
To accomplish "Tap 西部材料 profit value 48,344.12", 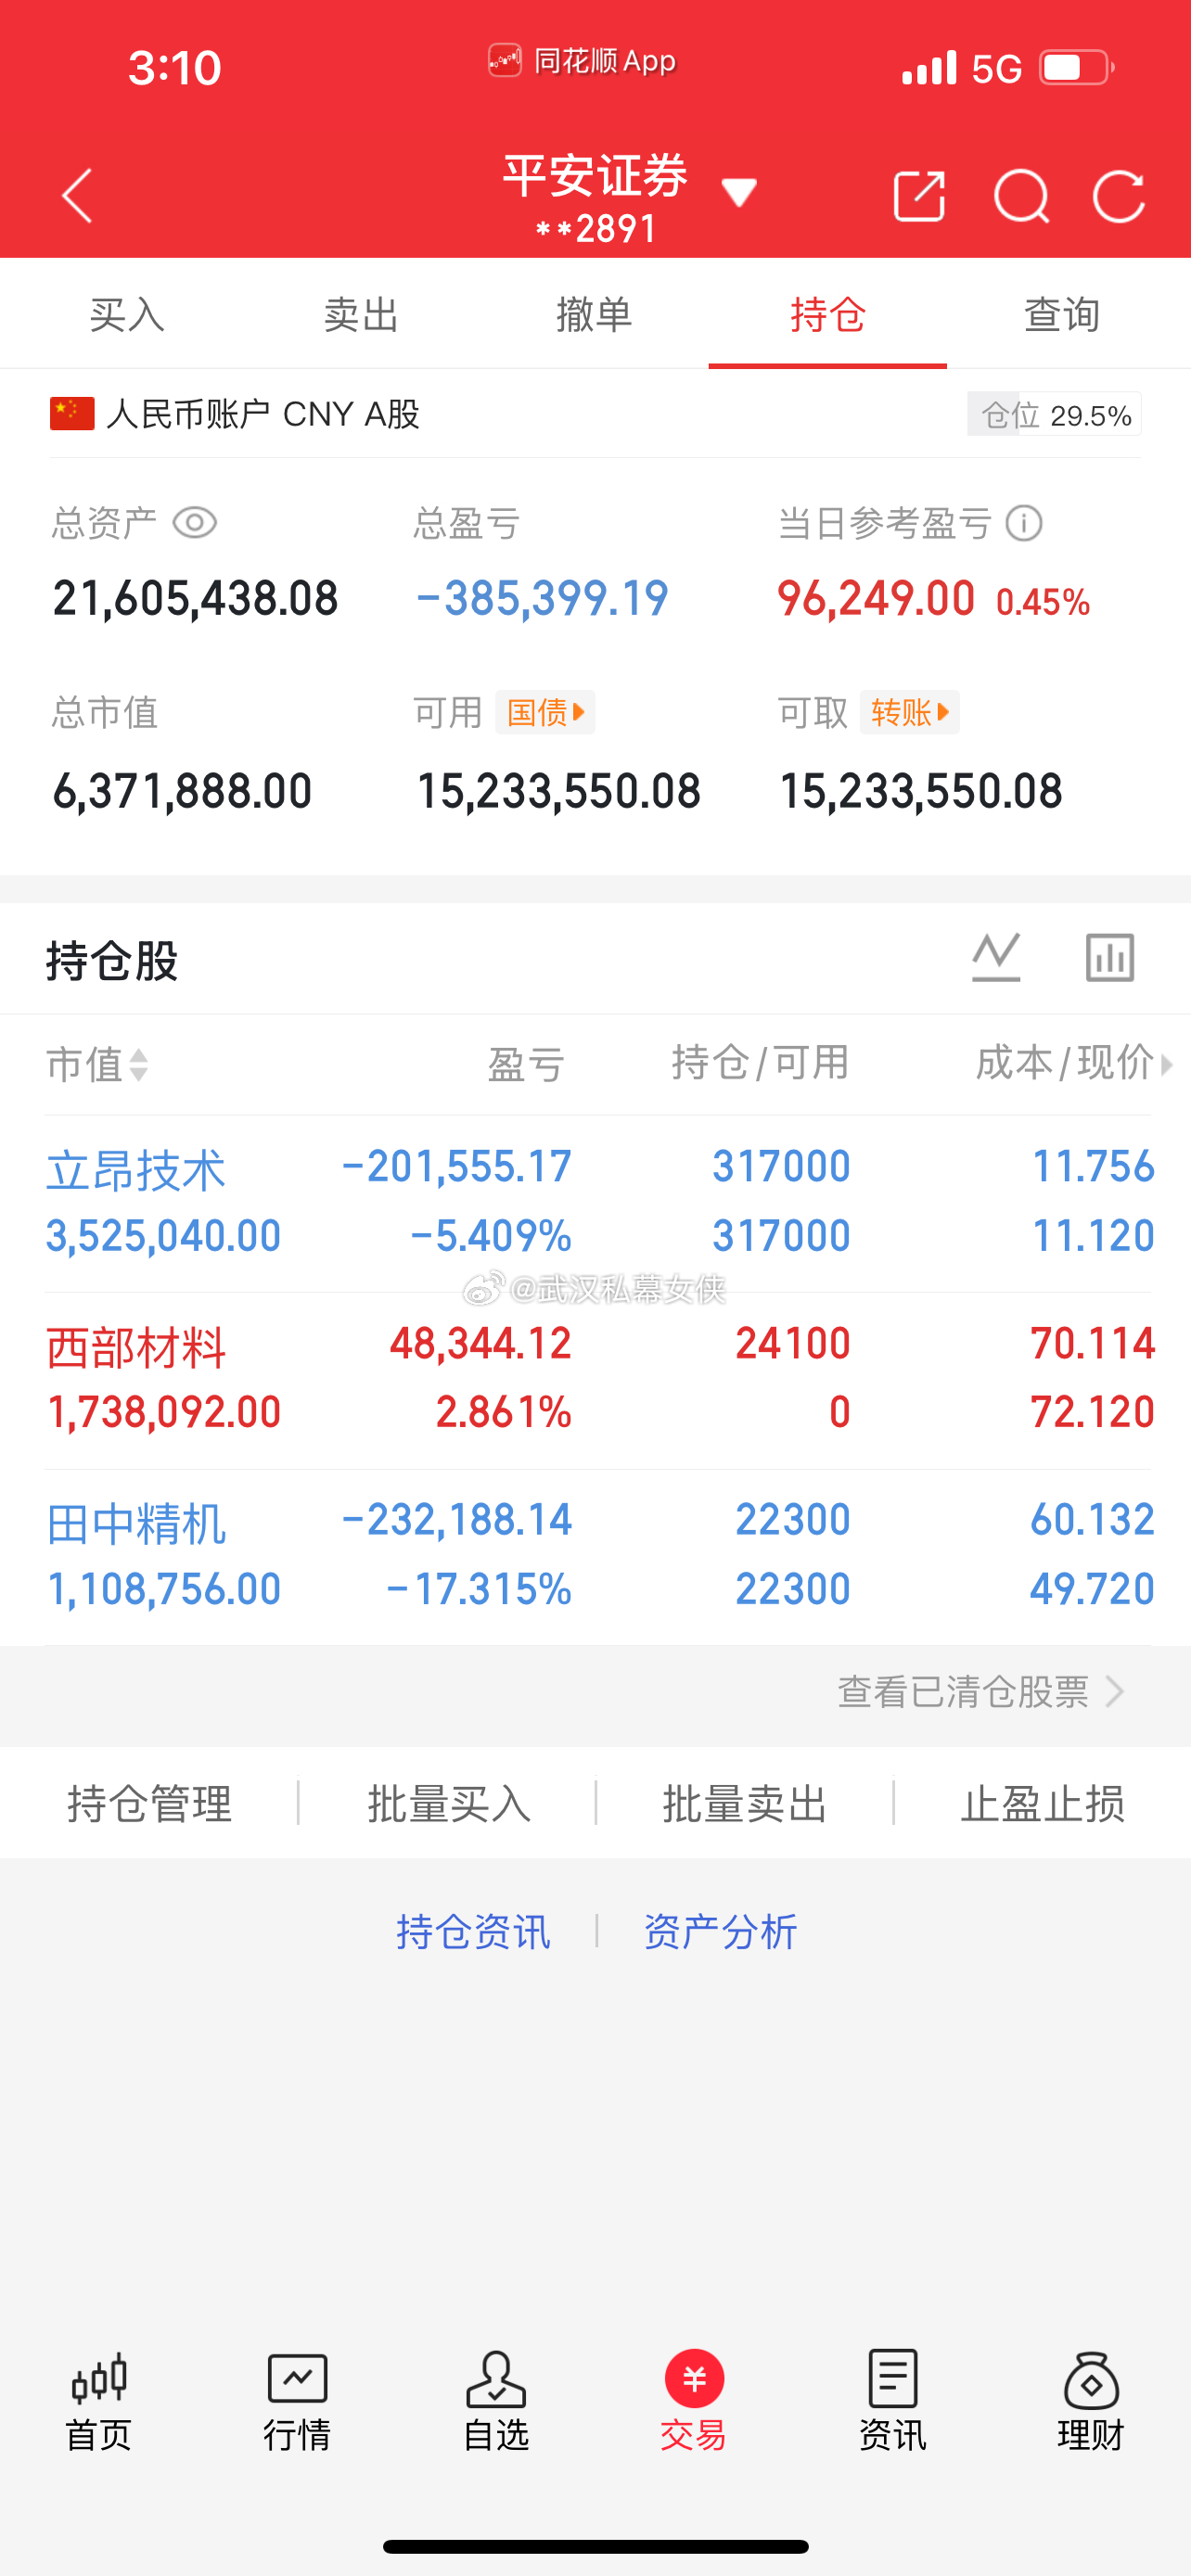I will tap(481, 1343).
